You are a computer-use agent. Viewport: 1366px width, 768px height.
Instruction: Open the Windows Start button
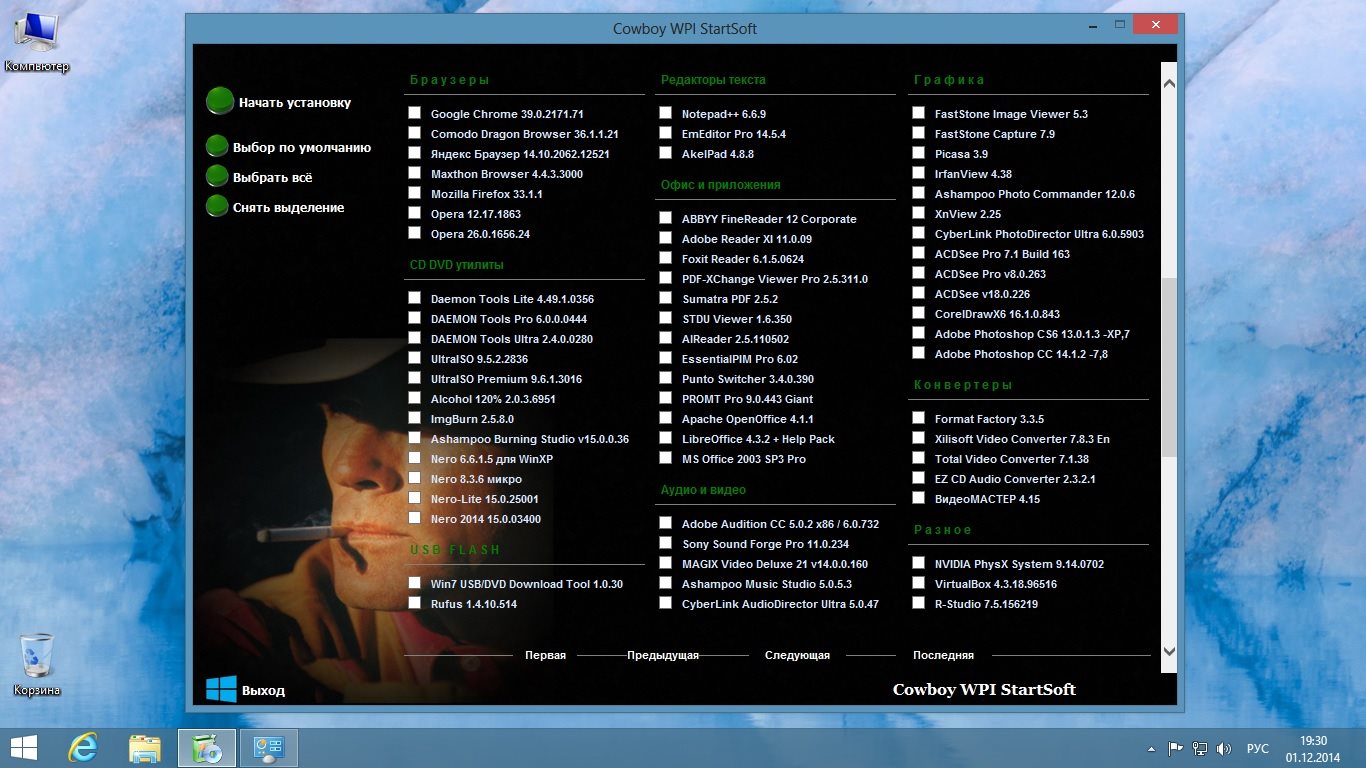coord(23,748)
